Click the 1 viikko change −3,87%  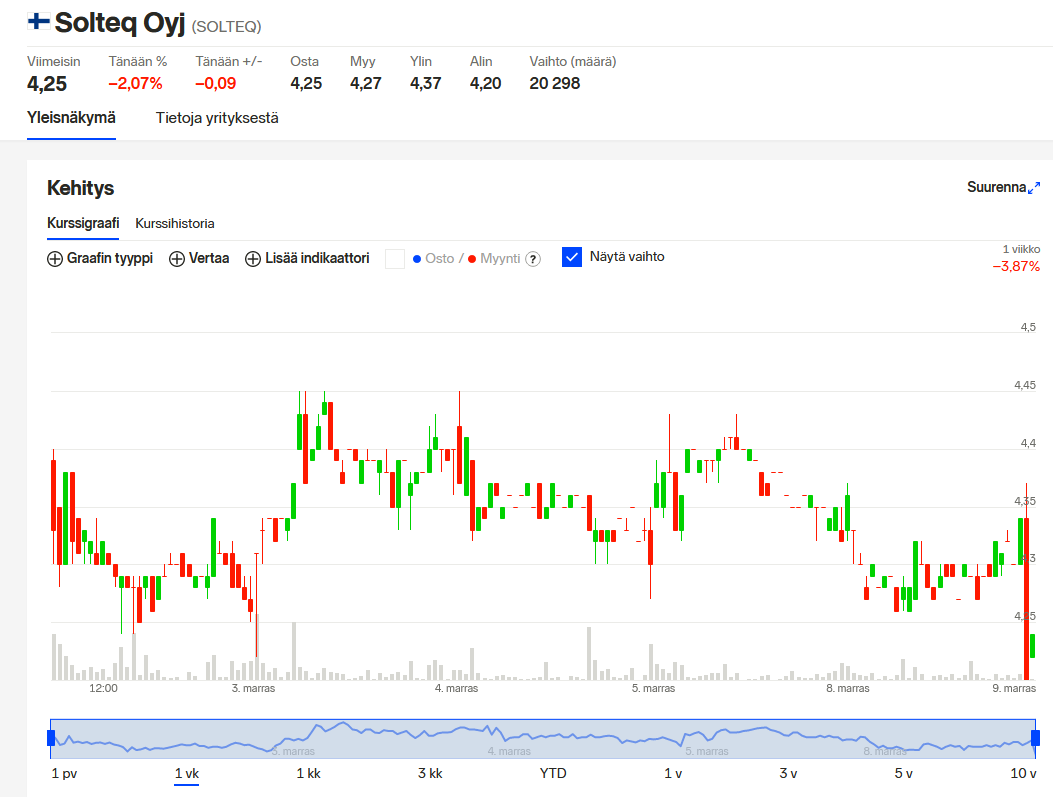(x=1016, y=267)
